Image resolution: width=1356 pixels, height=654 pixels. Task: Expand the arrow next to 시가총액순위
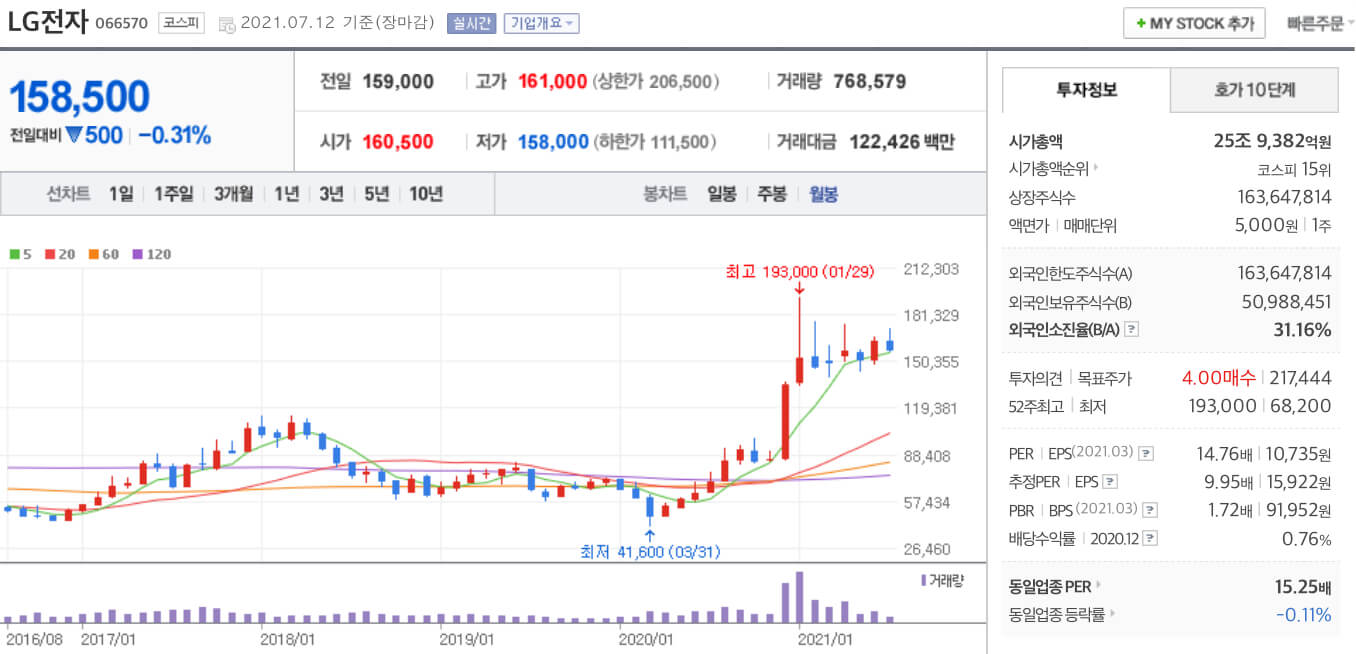coord(1096,169)
